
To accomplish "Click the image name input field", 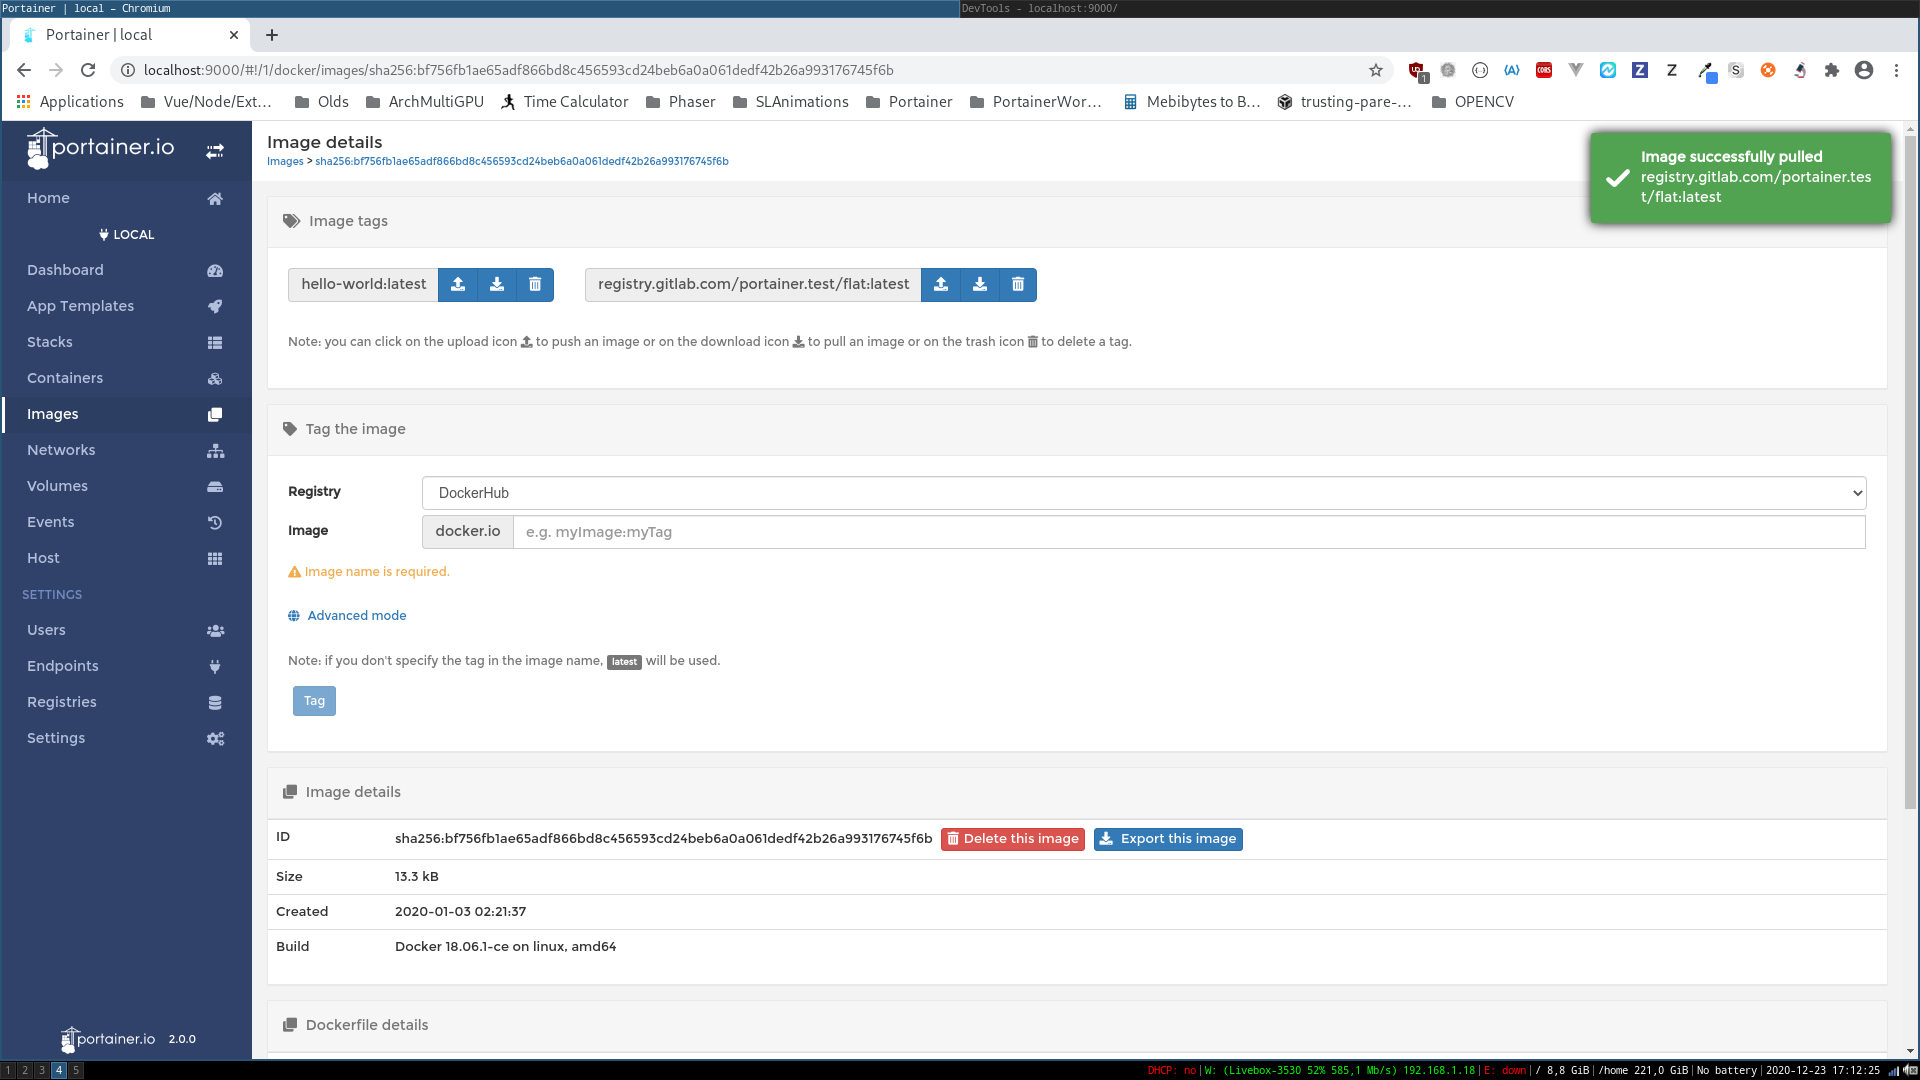I will click(1188, 532).
